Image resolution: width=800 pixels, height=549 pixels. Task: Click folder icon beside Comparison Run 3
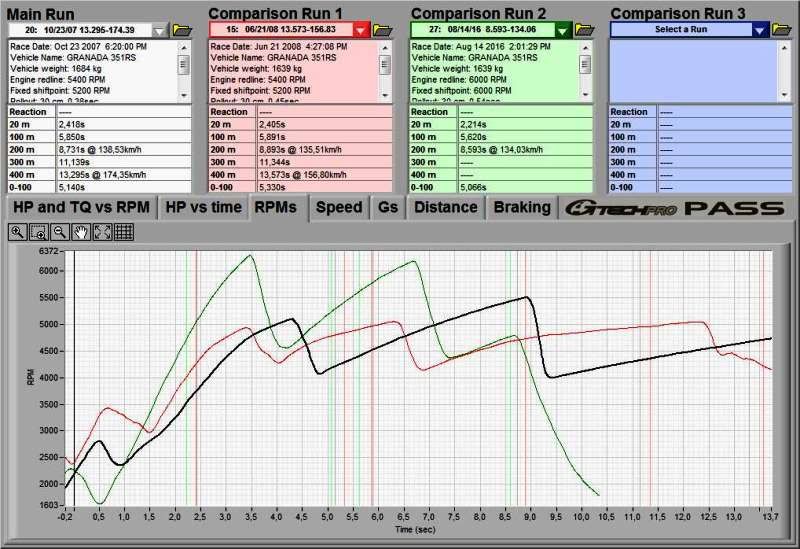pos(783,30)
